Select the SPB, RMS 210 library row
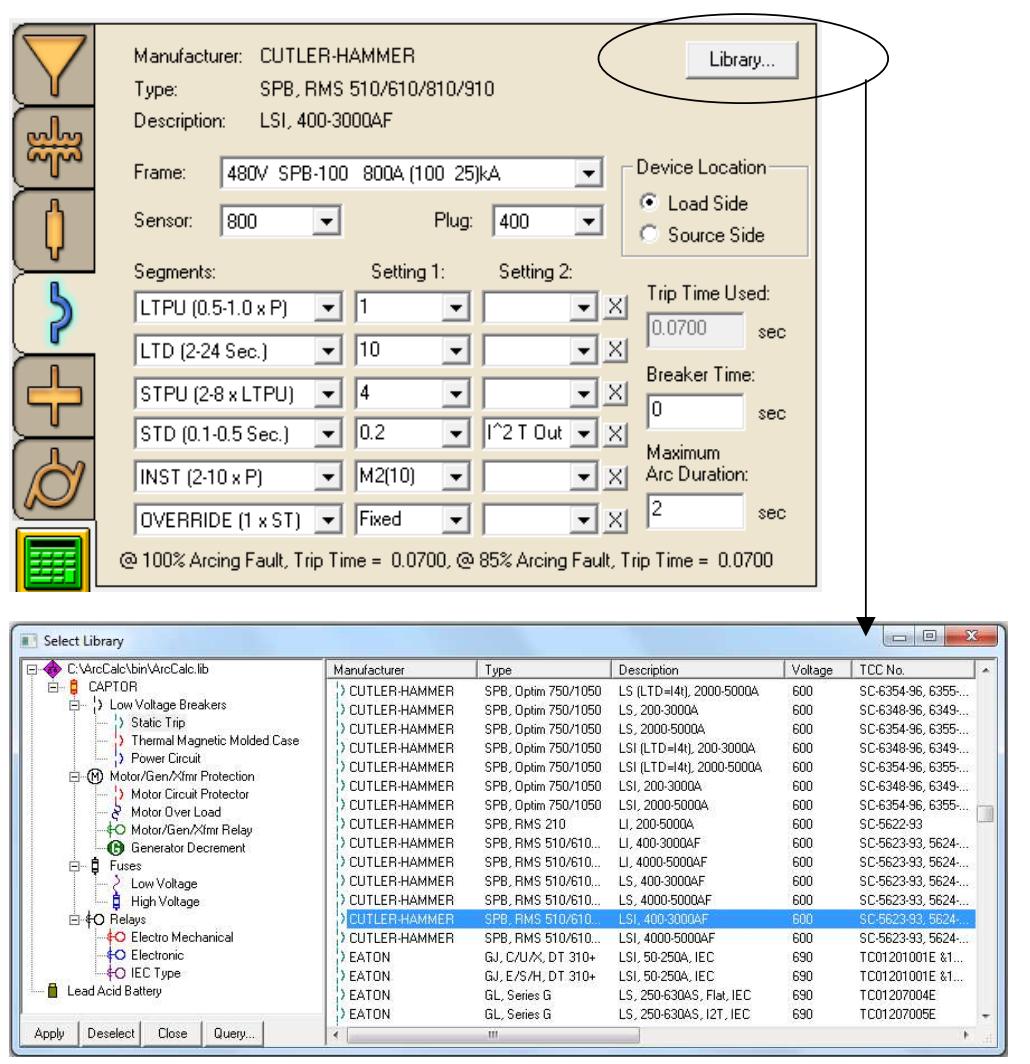1030x1064 pixels. click(655, 824)
